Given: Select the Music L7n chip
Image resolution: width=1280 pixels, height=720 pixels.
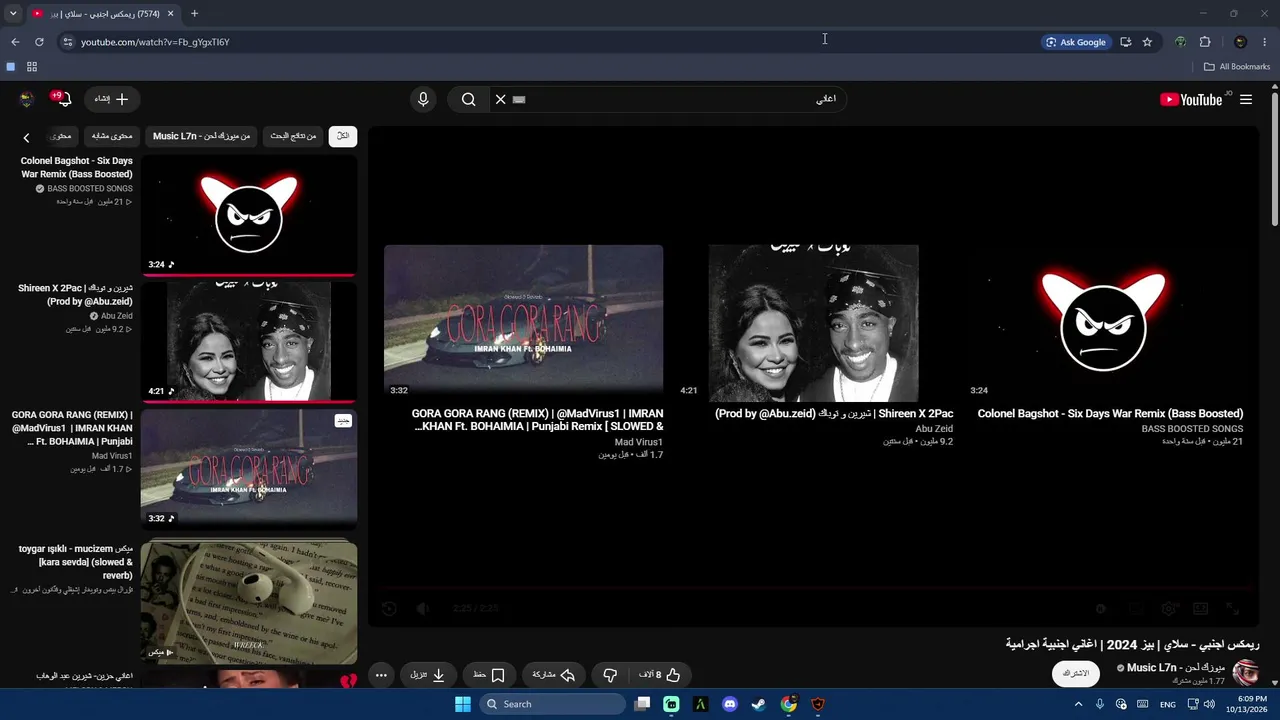Looking at the screenshot, I should click(x=201, y=136).
